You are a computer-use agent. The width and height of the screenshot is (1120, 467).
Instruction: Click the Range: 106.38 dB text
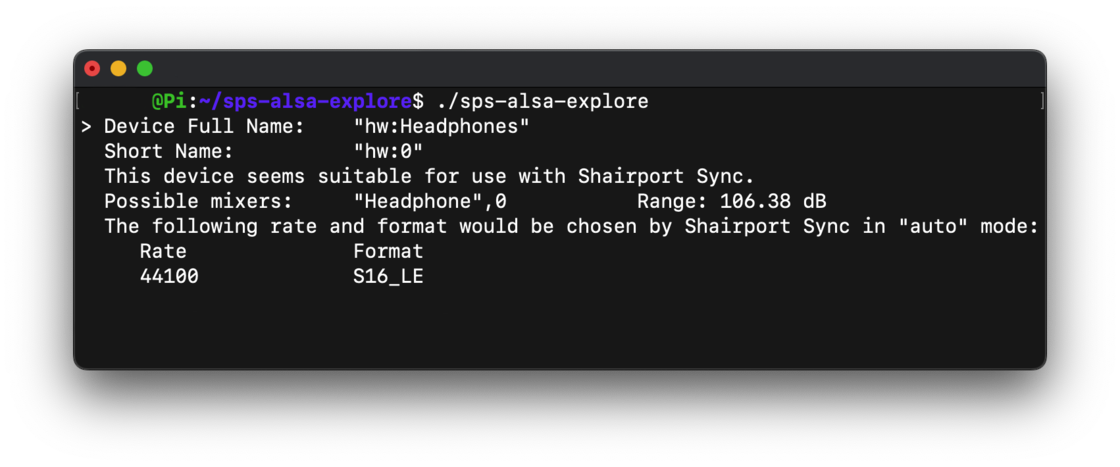tap(731, 201)
